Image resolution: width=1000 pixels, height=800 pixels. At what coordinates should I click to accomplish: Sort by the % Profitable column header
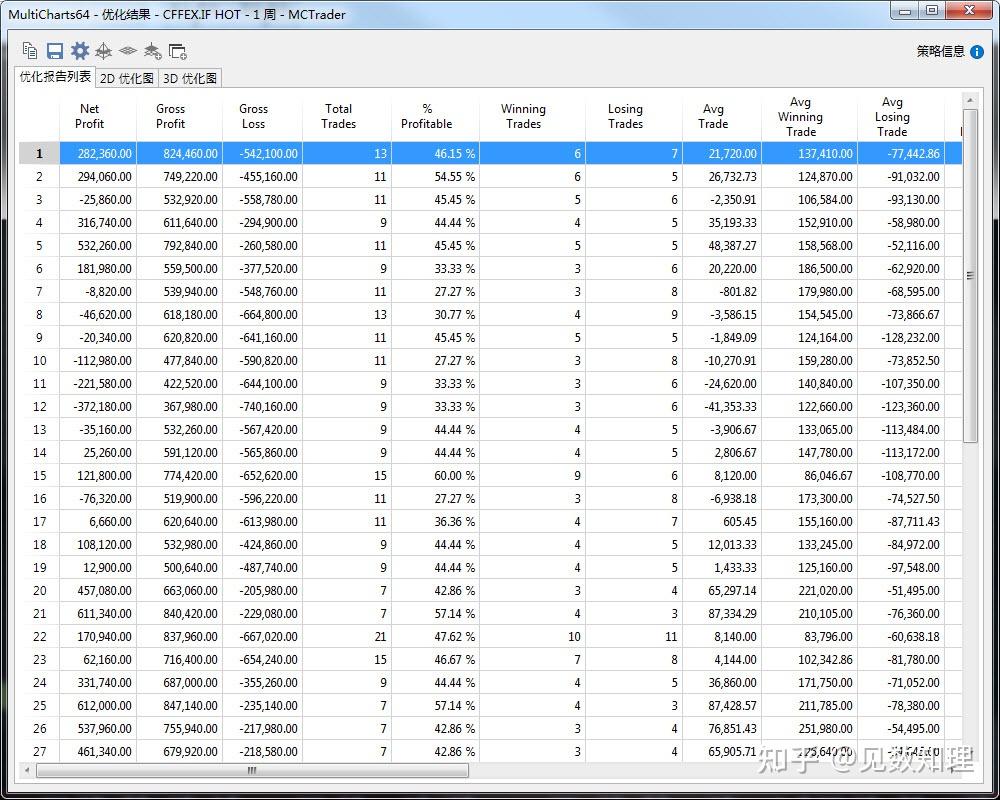click(x=427, y=116)
